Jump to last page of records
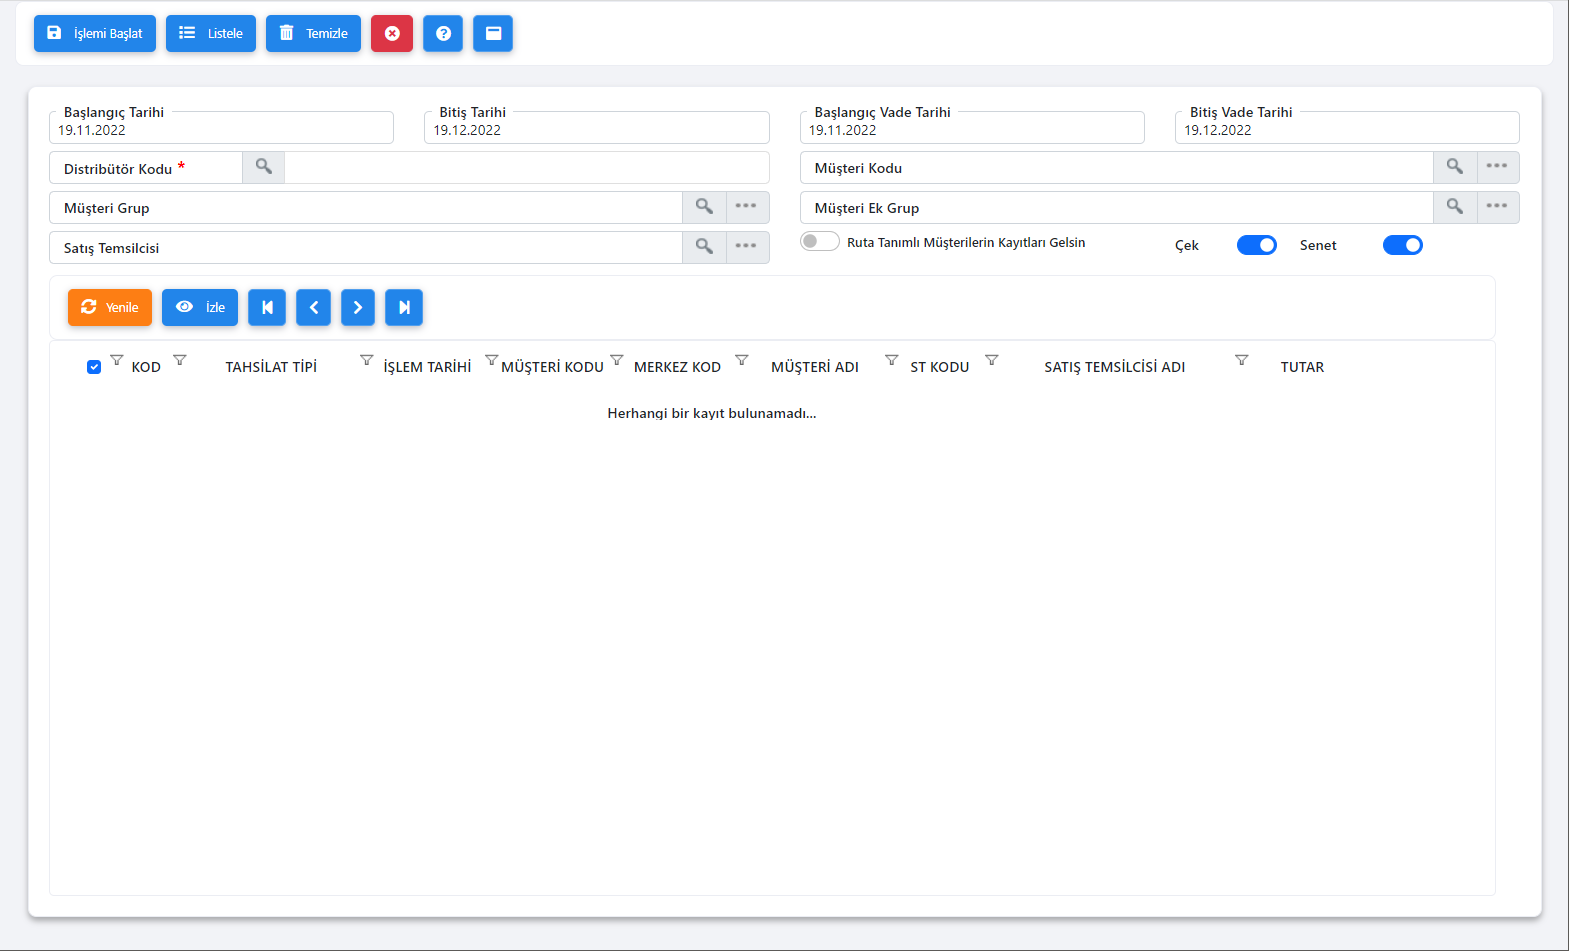 pyautogui.click(x=404, y=308)
